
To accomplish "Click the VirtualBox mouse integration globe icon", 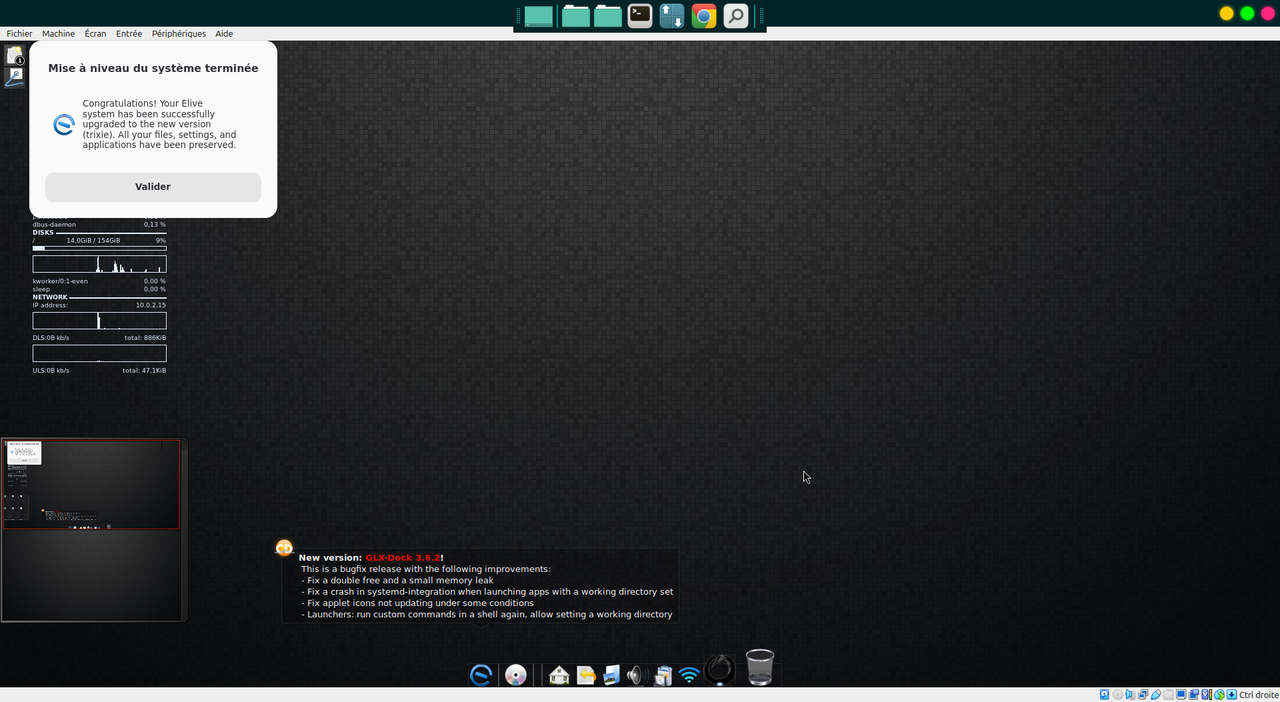I will click(x=1219, y=695).
